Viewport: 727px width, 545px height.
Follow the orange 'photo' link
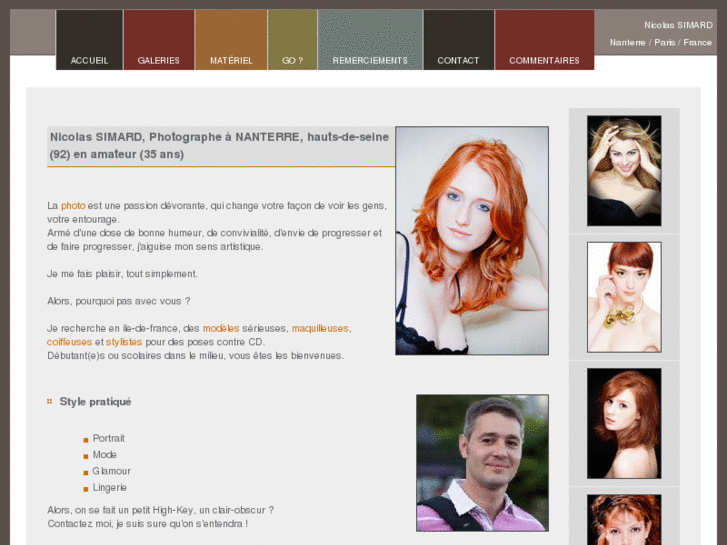point(73,205)
